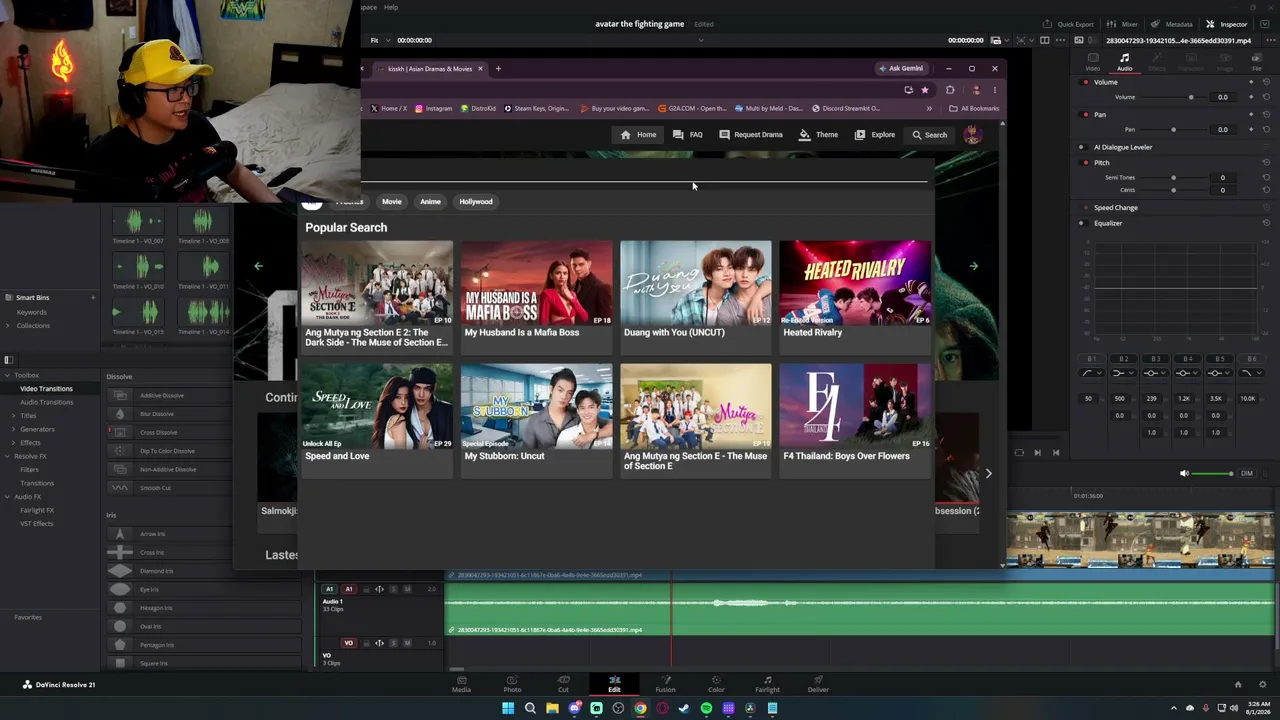Open the Mixer panel

pos(1123,24)
